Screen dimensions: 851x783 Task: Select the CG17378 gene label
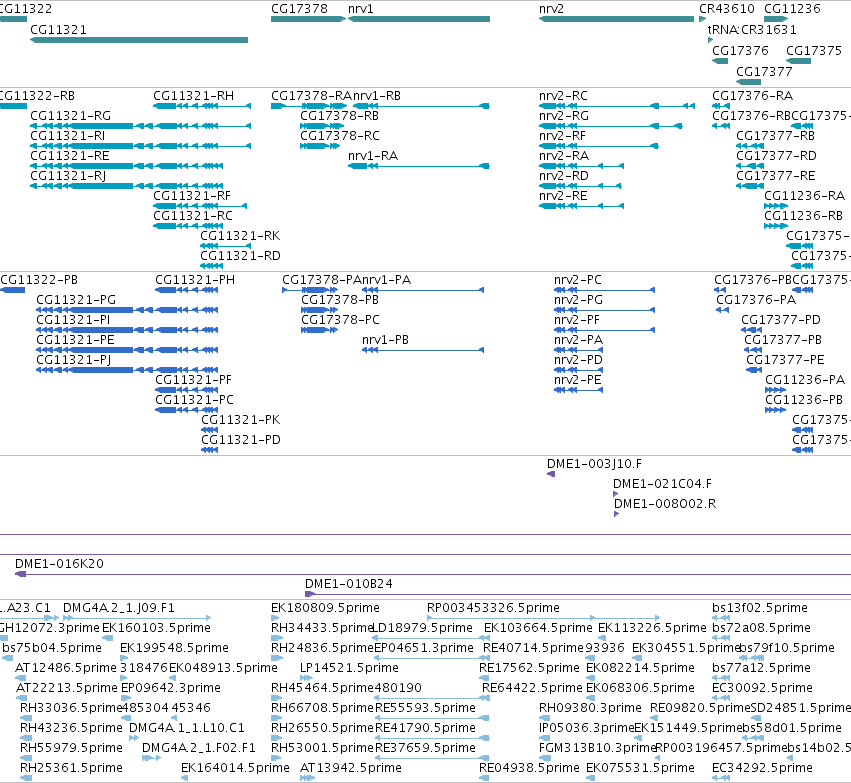(300, 9)
